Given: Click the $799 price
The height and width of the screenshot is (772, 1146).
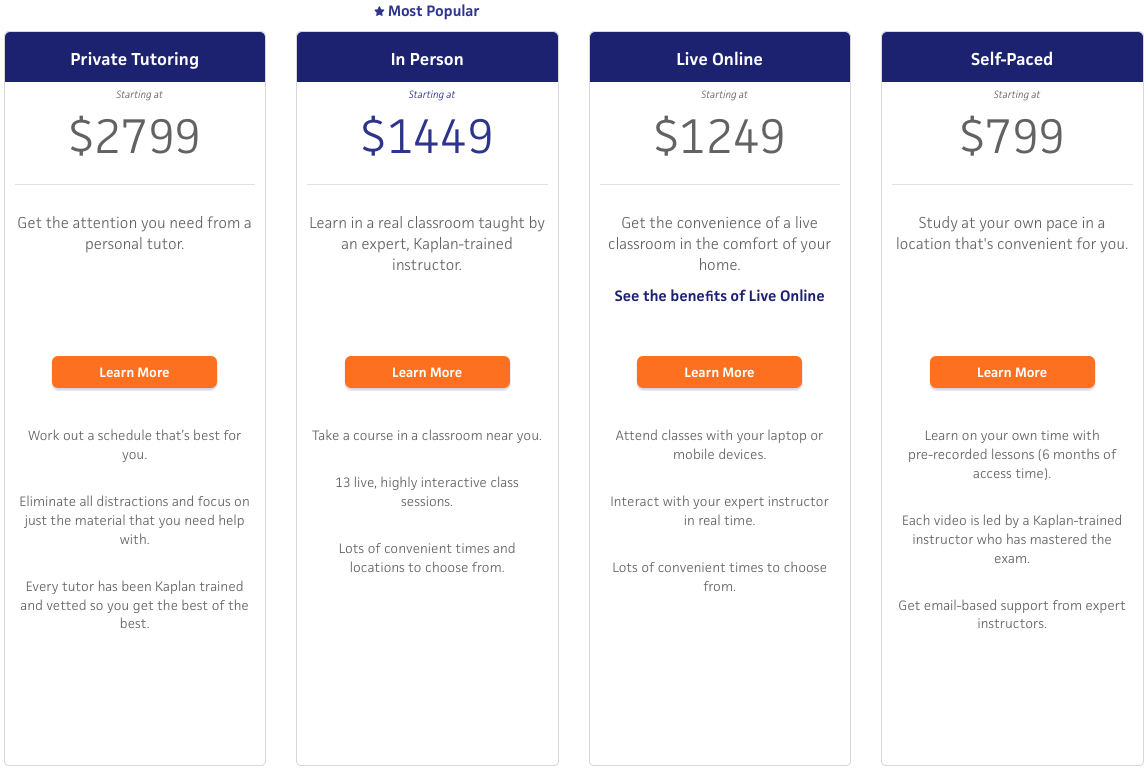Looking at the screenshot, I should coord(1012,136).
